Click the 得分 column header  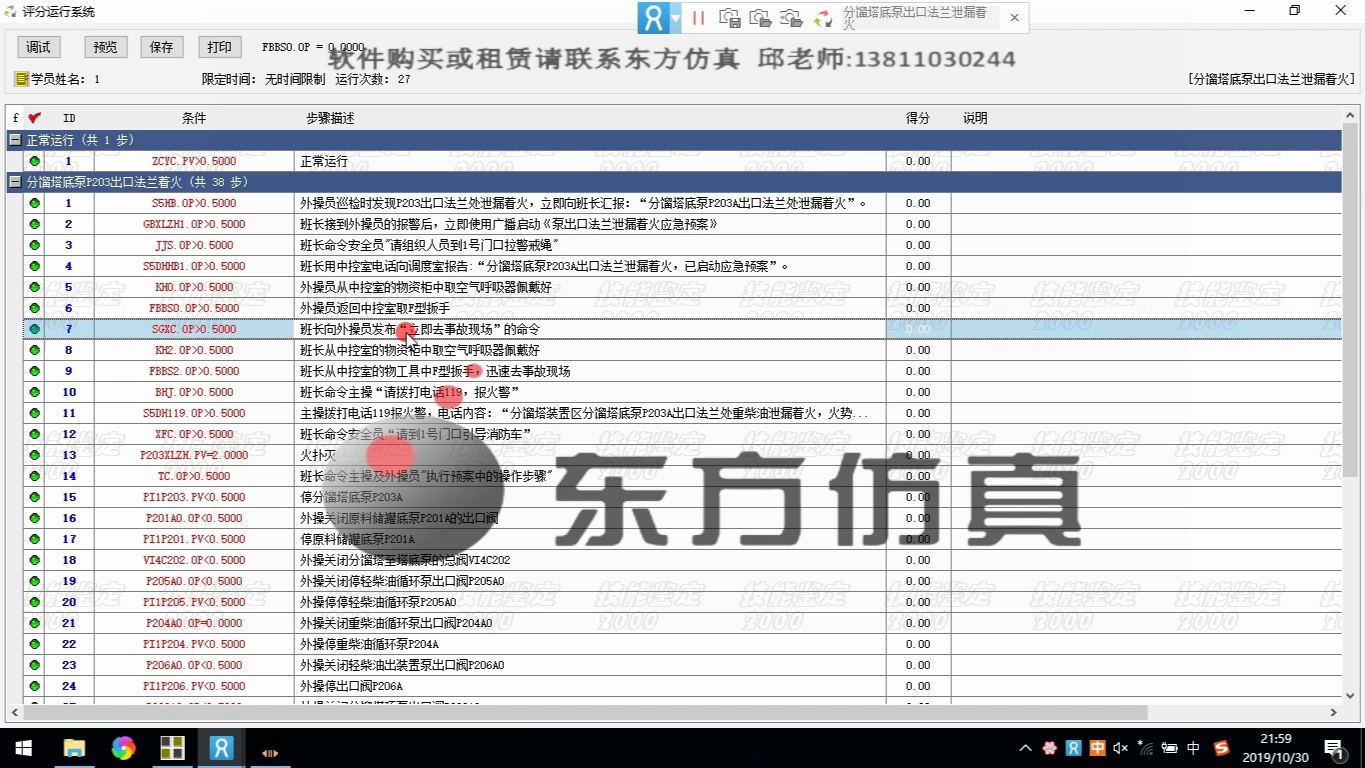pyautogui.click(x=917, y=118)
